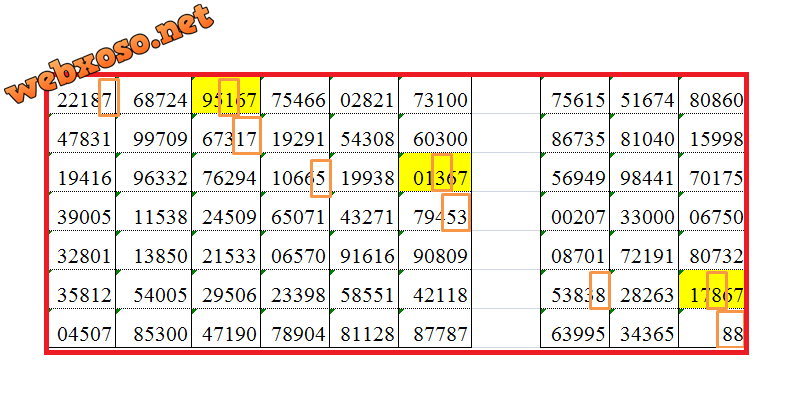Select the yellow highlighted cell 95167
This screenshot has height=394, width=786.
[x=226, y=95]
